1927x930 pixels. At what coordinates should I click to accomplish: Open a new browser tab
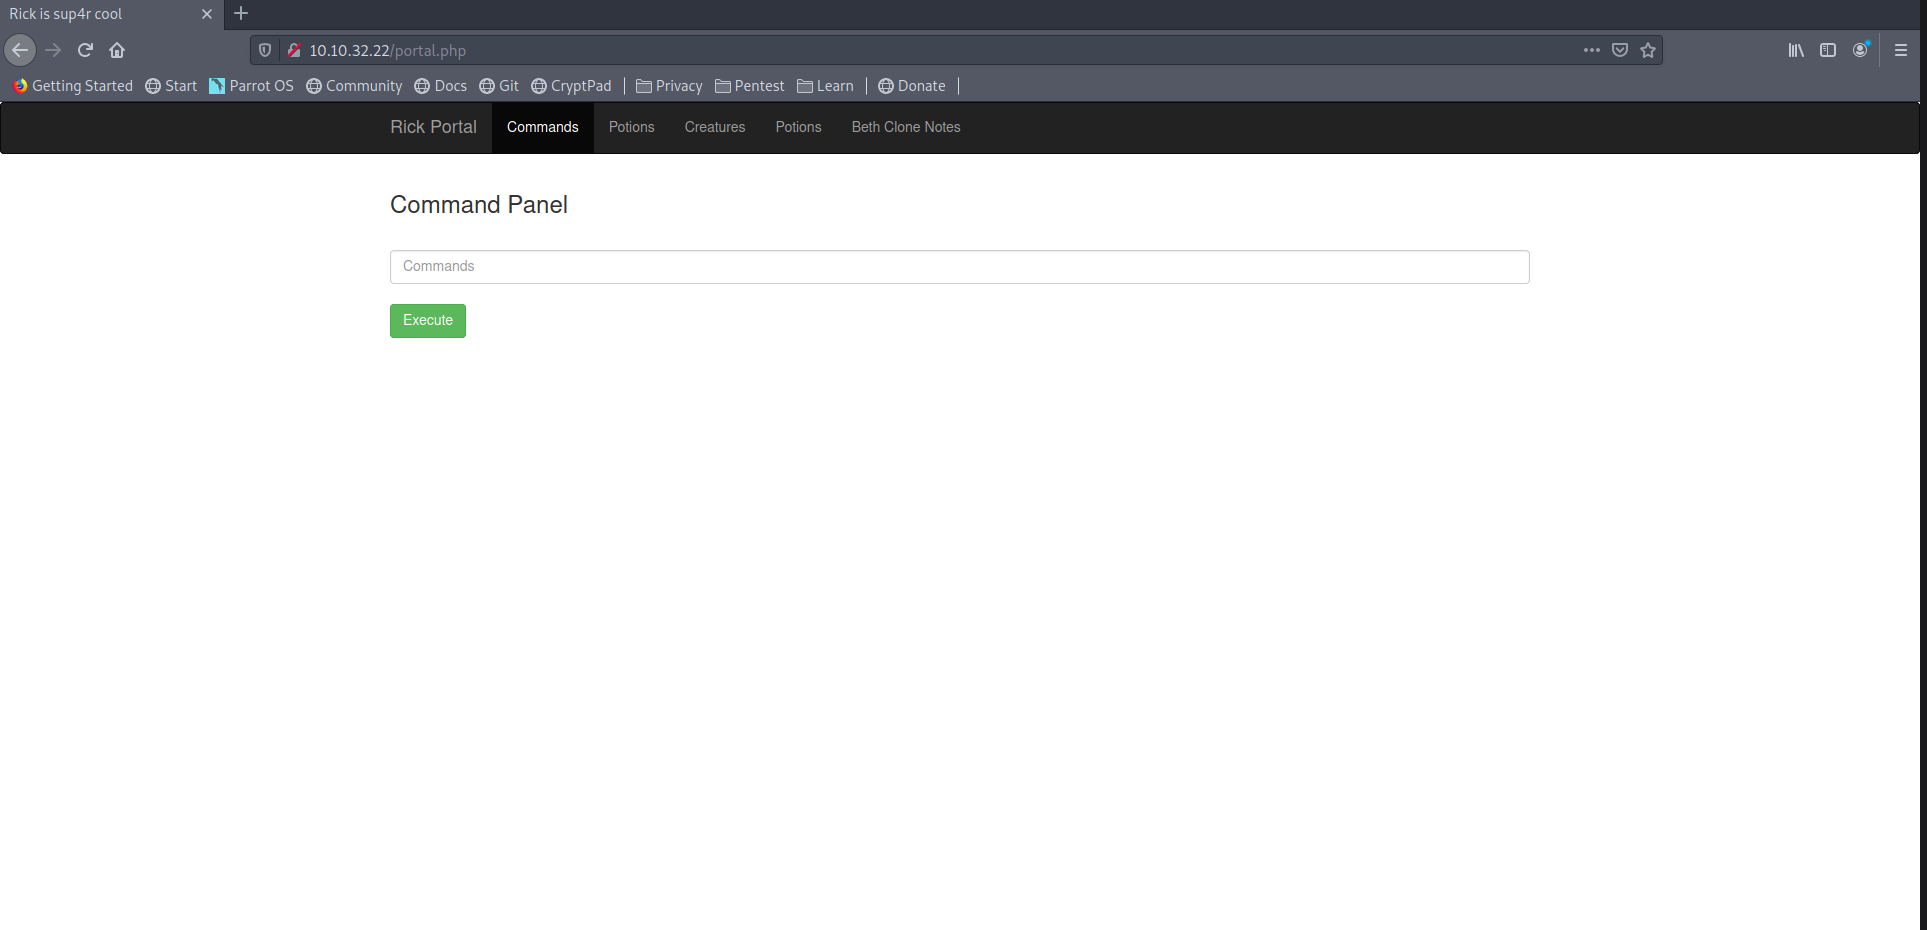pos(241,14)
